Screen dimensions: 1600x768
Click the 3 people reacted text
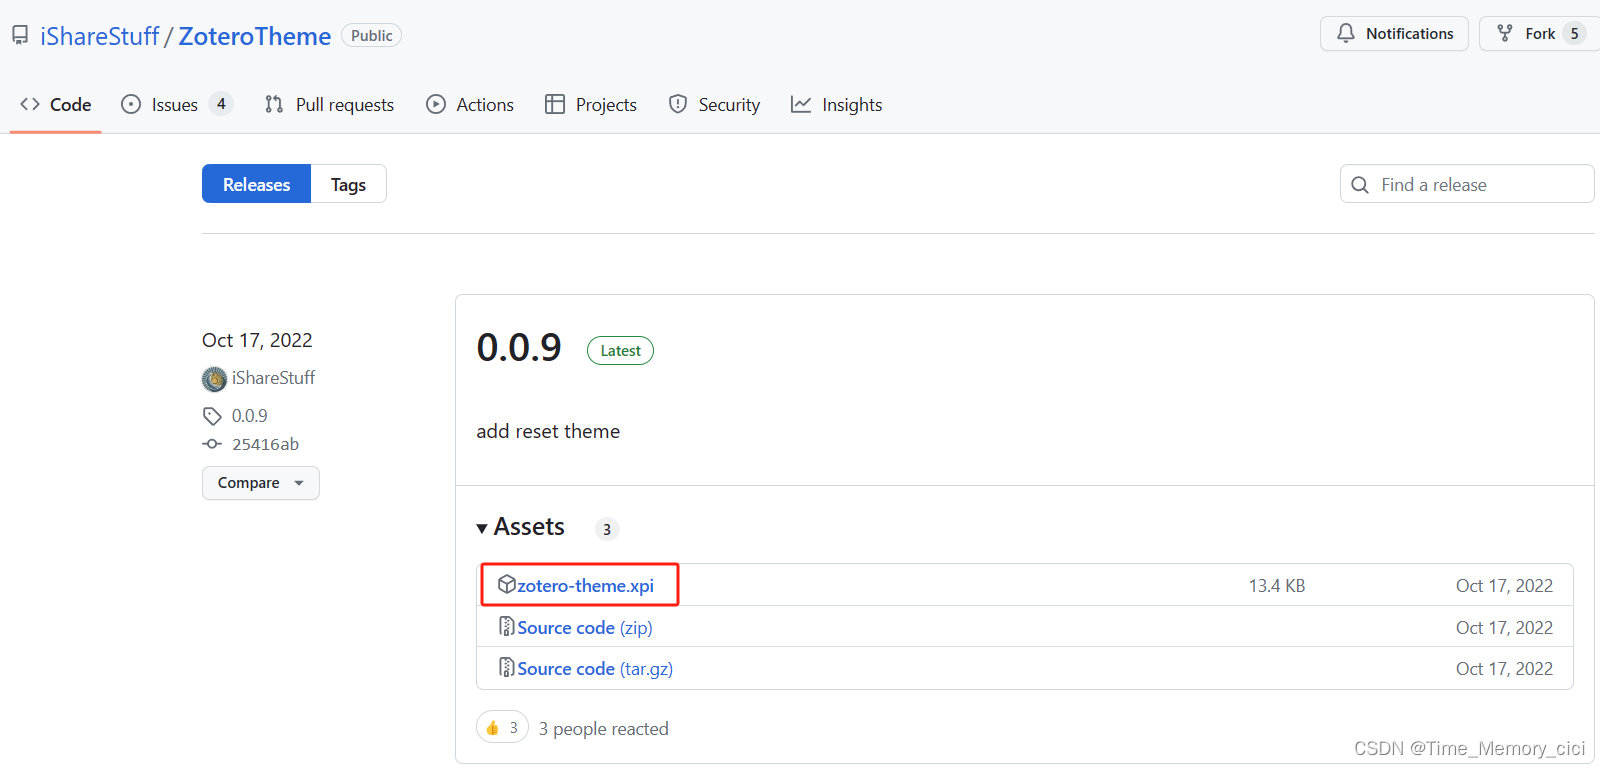point(604,729)
